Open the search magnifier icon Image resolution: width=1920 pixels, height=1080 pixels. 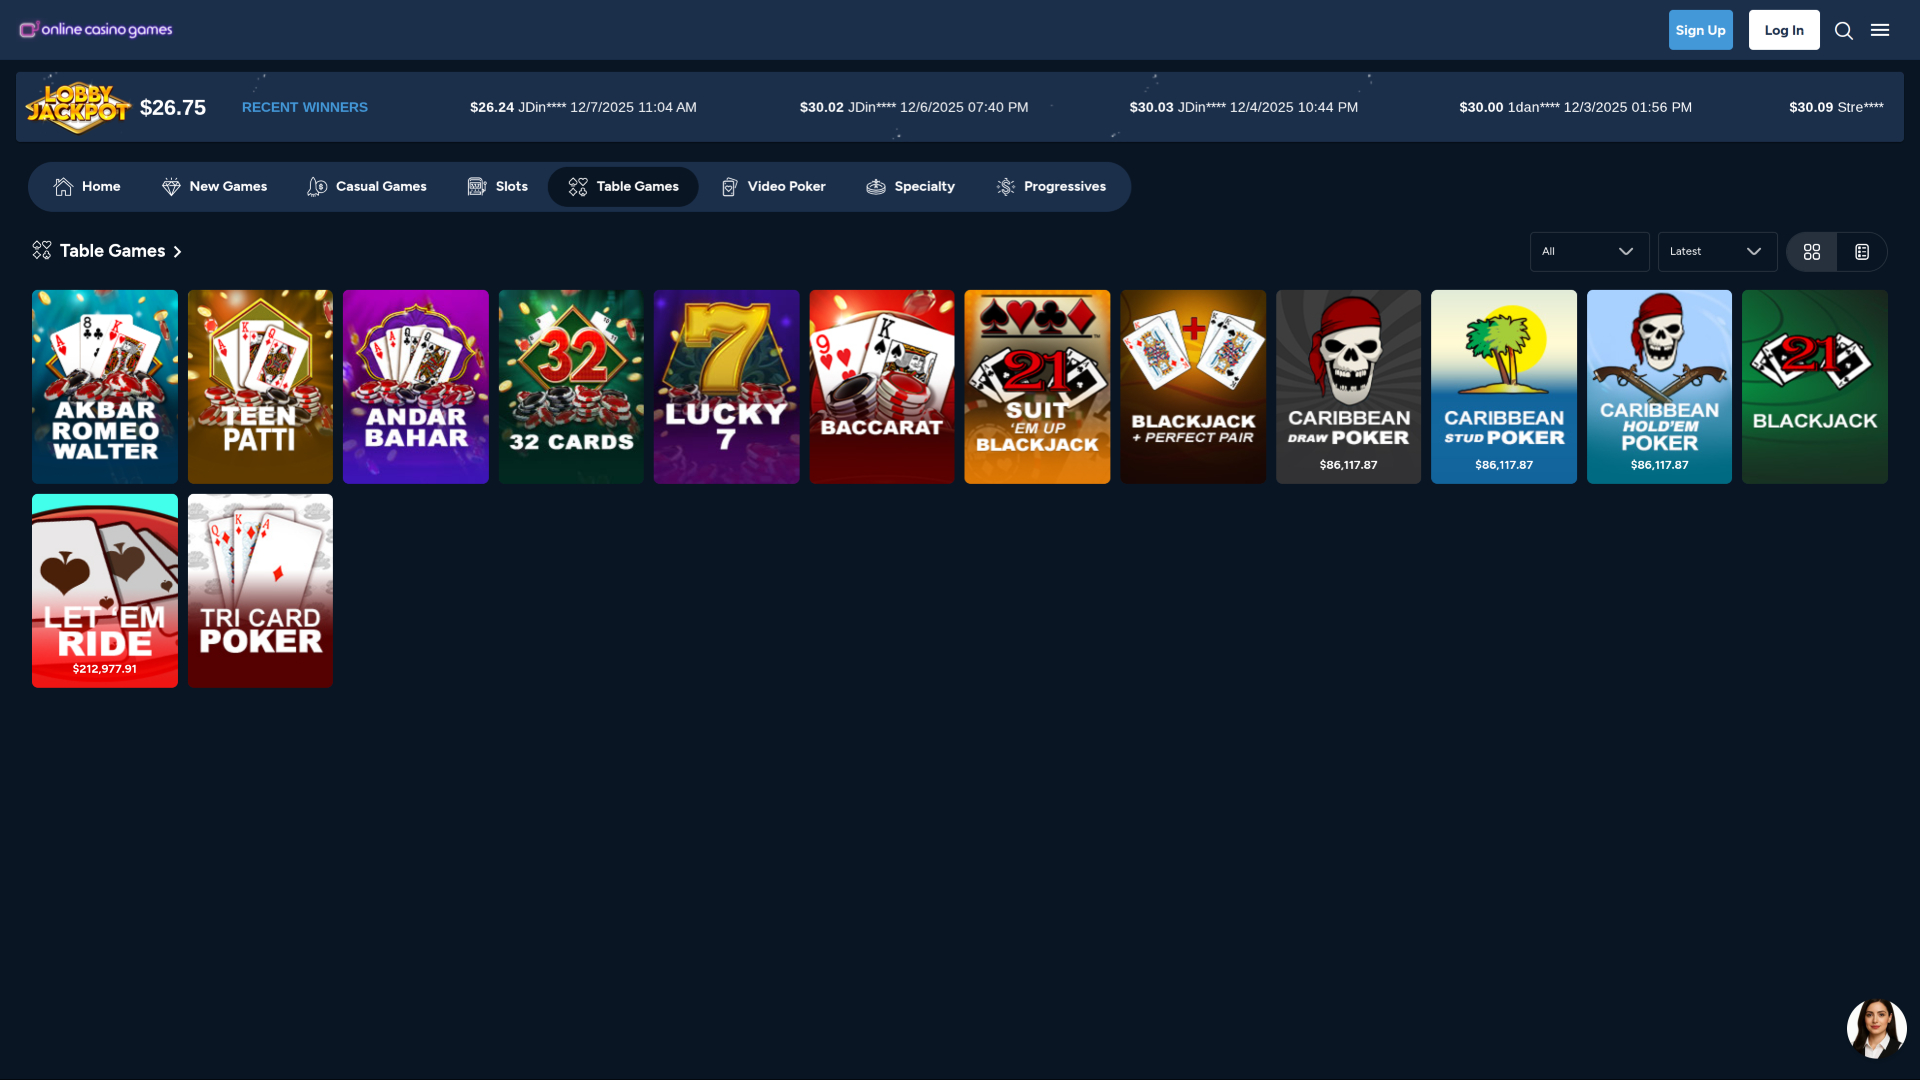pos(1844,30)
